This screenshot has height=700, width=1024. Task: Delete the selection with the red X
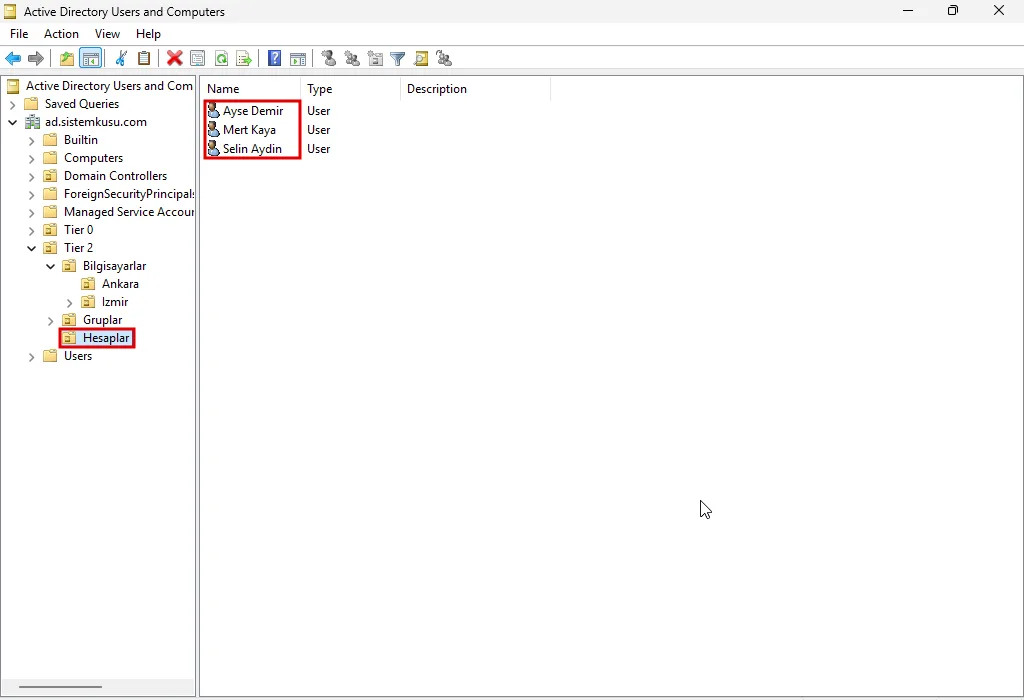point(174,59)
